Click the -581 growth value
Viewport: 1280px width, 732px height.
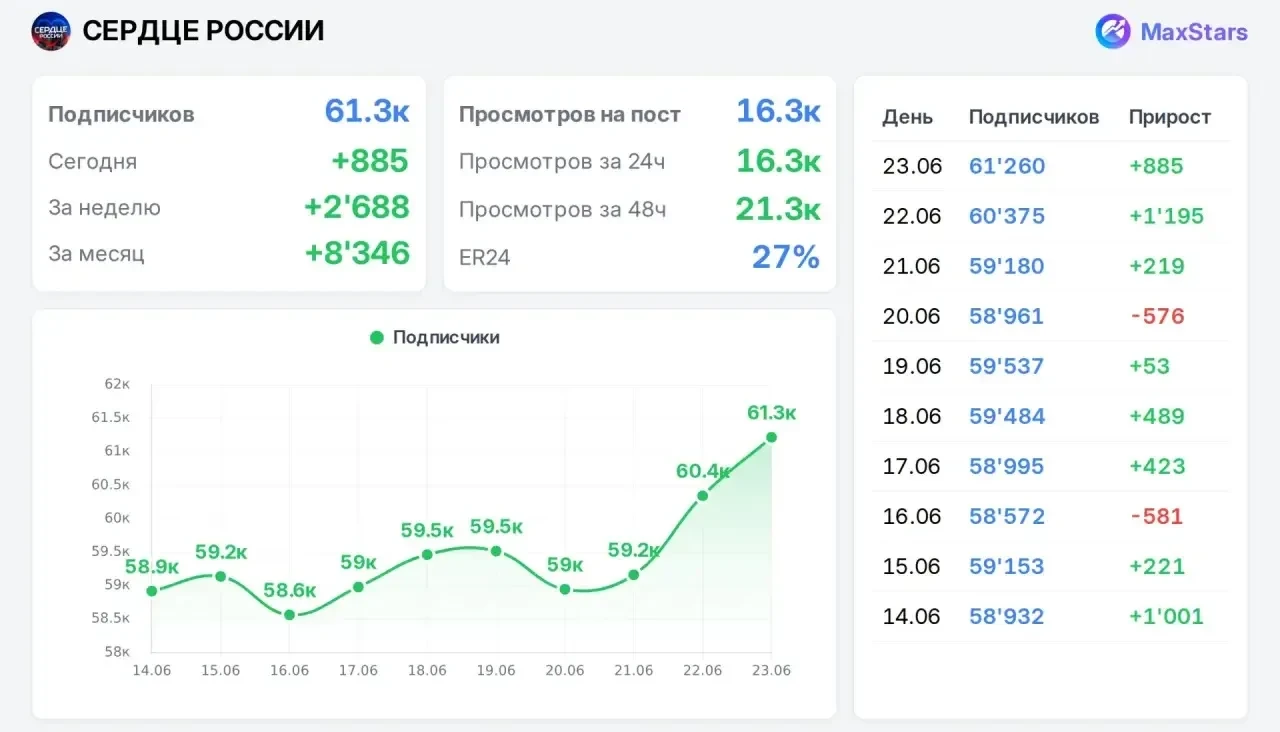(1156, 516)
